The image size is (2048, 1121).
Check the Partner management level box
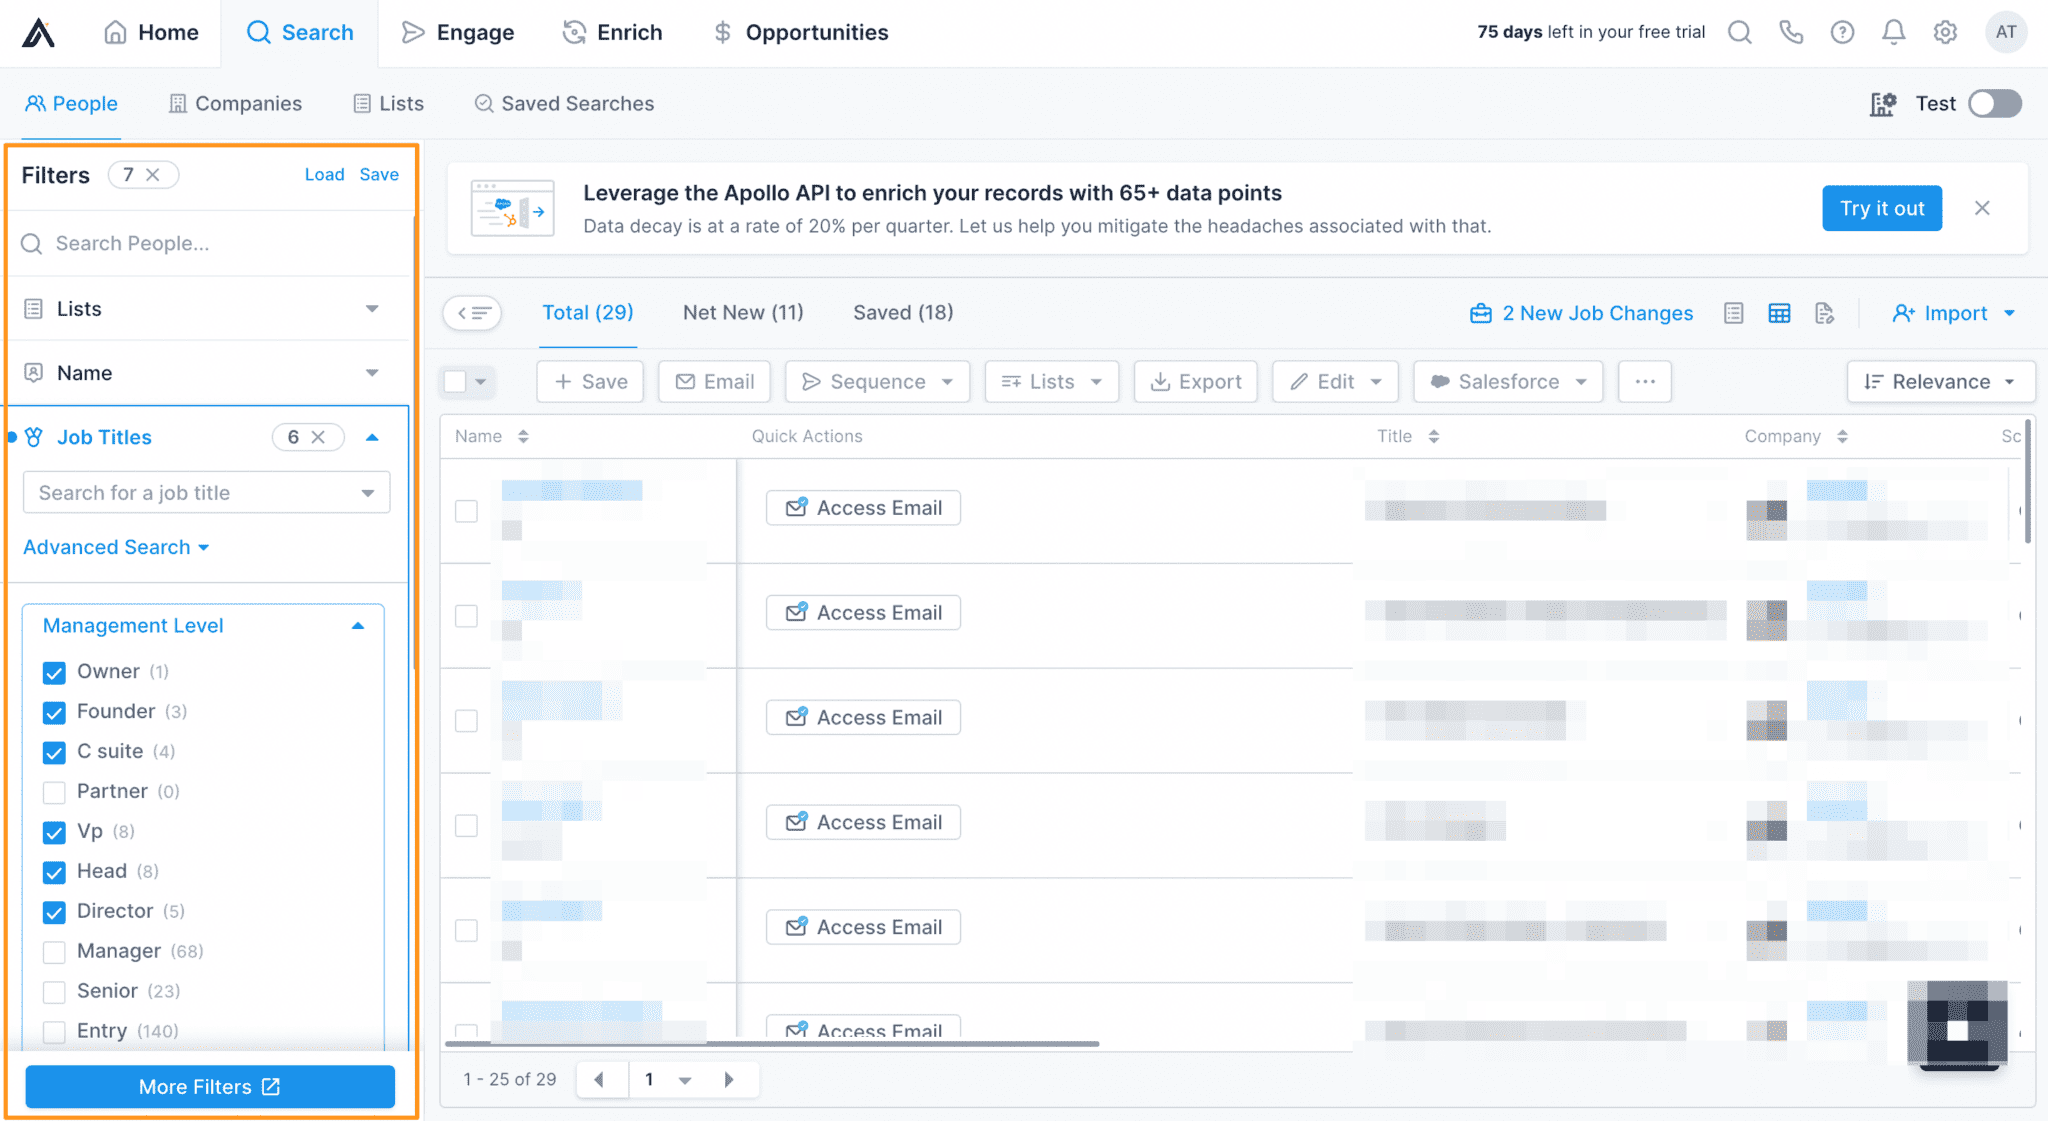[x=55, y=792]
